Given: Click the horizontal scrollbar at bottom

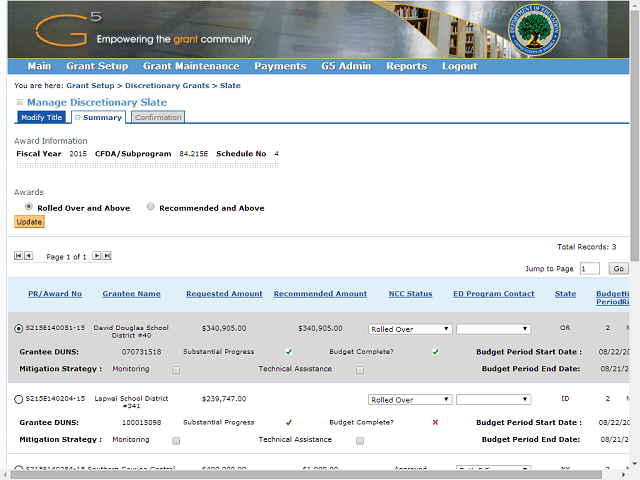Looking at the screenshot, I should coord(306,475).
